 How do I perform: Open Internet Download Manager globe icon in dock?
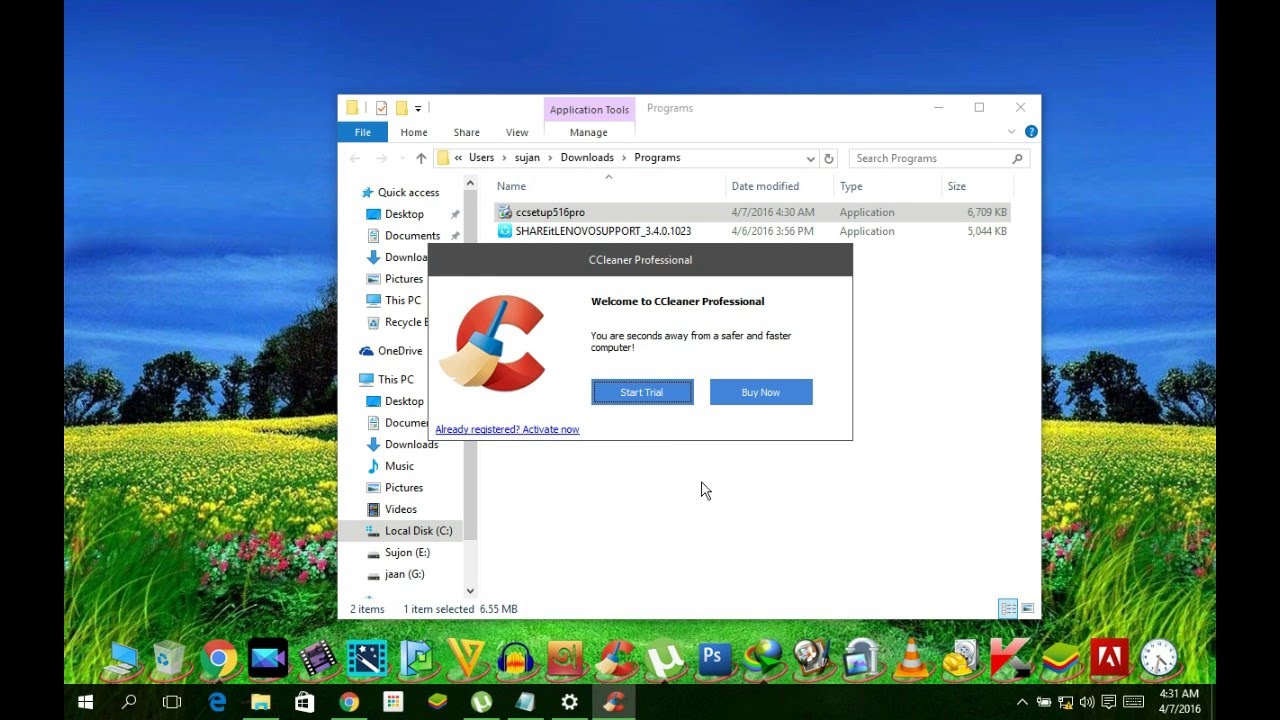click(x=762, y=658)
